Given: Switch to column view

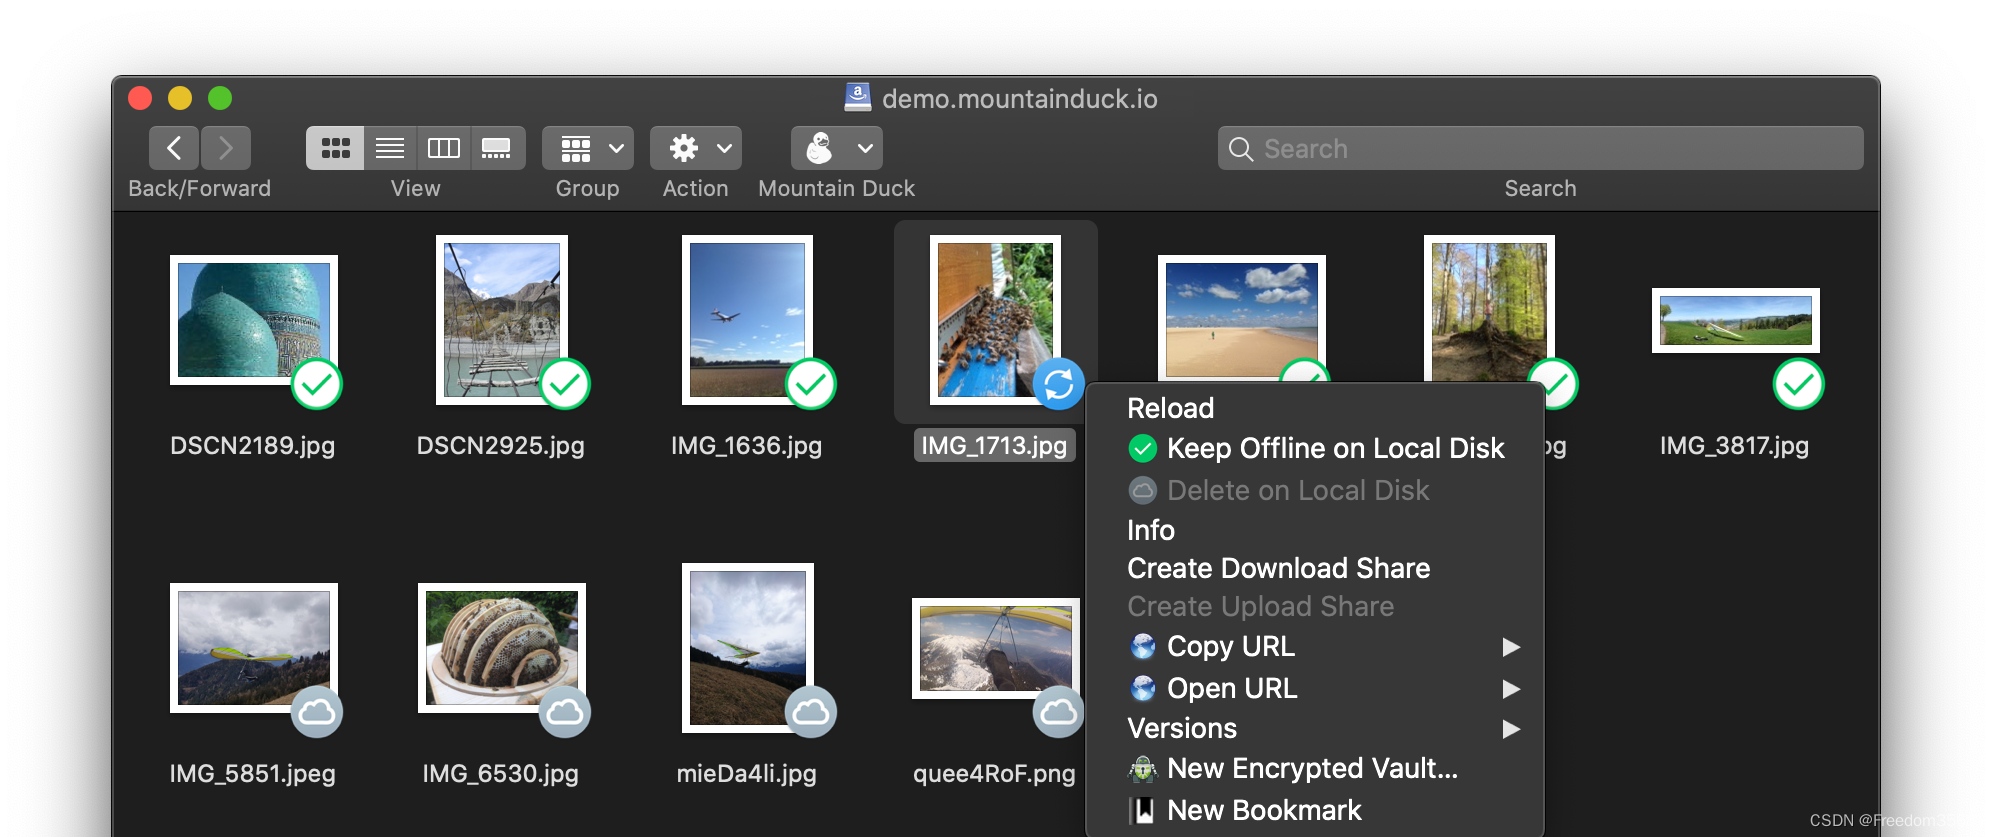Looking at the screenshot, I should click(444, 148).
